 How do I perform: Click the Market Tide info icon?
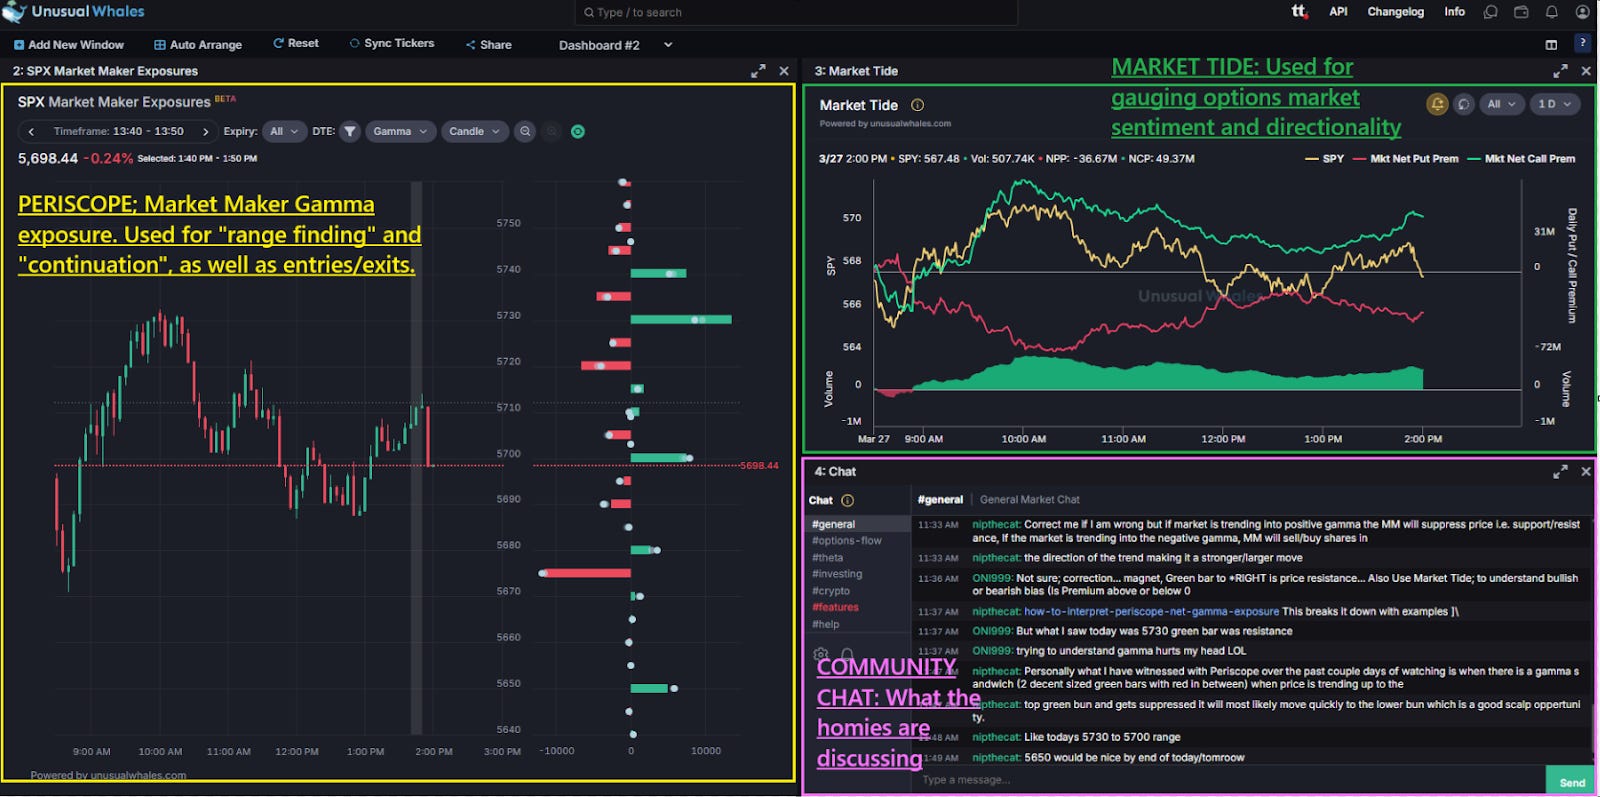coord(917,105)
